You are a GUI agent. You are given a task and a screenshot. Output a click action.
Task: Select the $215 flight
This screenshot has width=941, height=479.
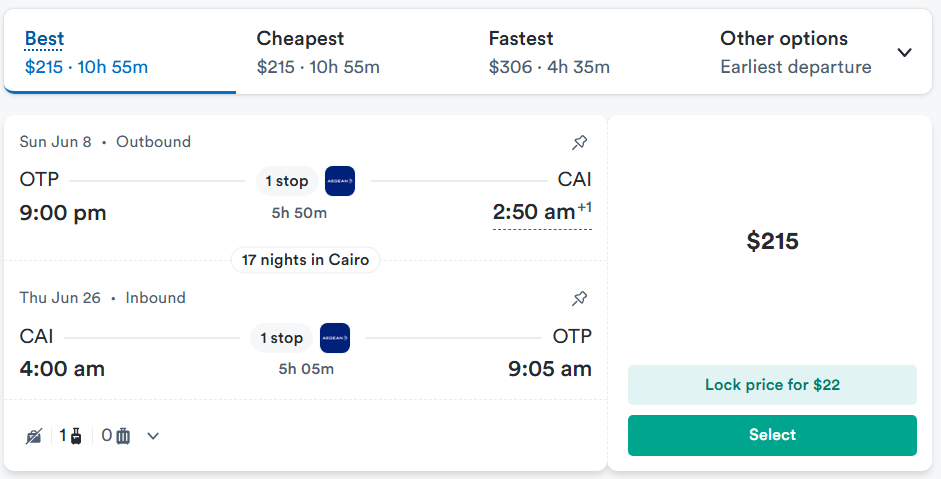[772, 435]
